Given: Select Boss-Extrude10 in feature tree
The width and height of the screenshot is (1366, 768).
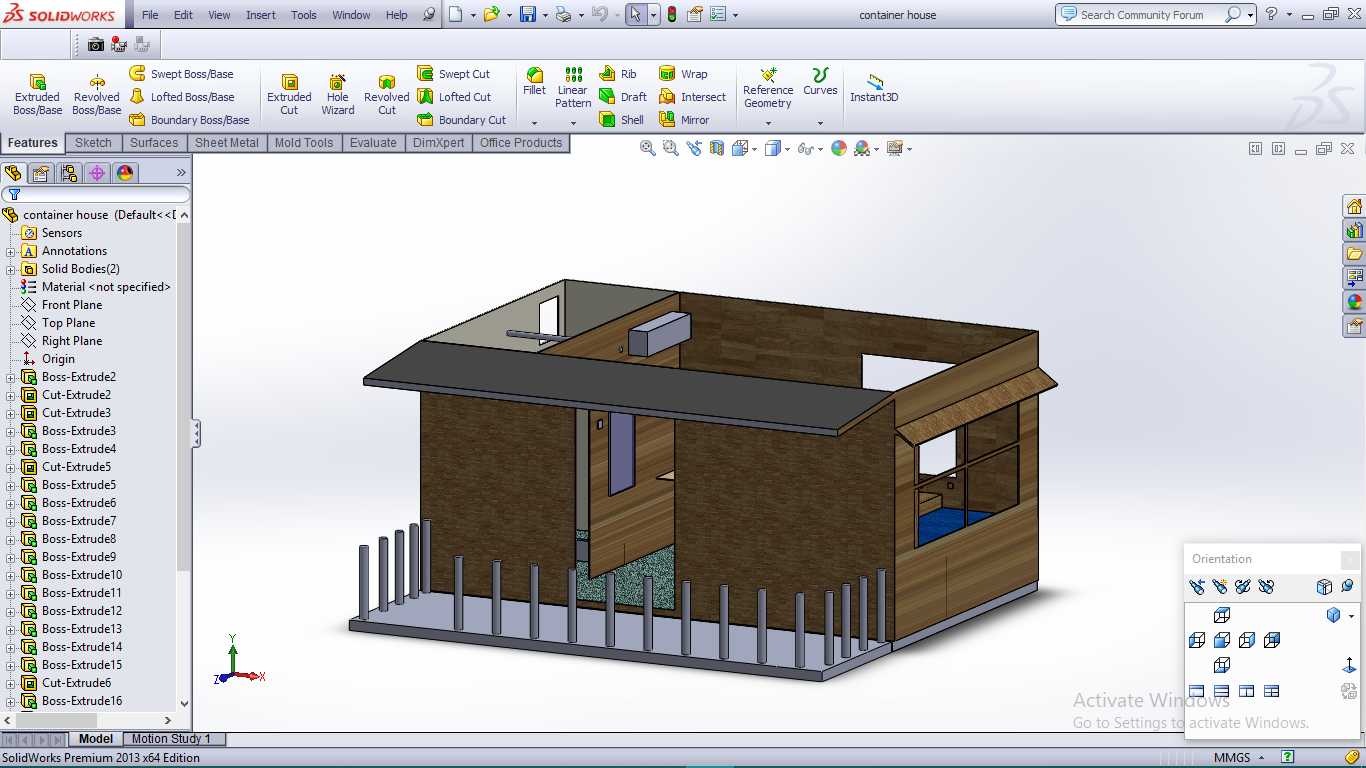Looking at the screenshot, I should (82, 575).
